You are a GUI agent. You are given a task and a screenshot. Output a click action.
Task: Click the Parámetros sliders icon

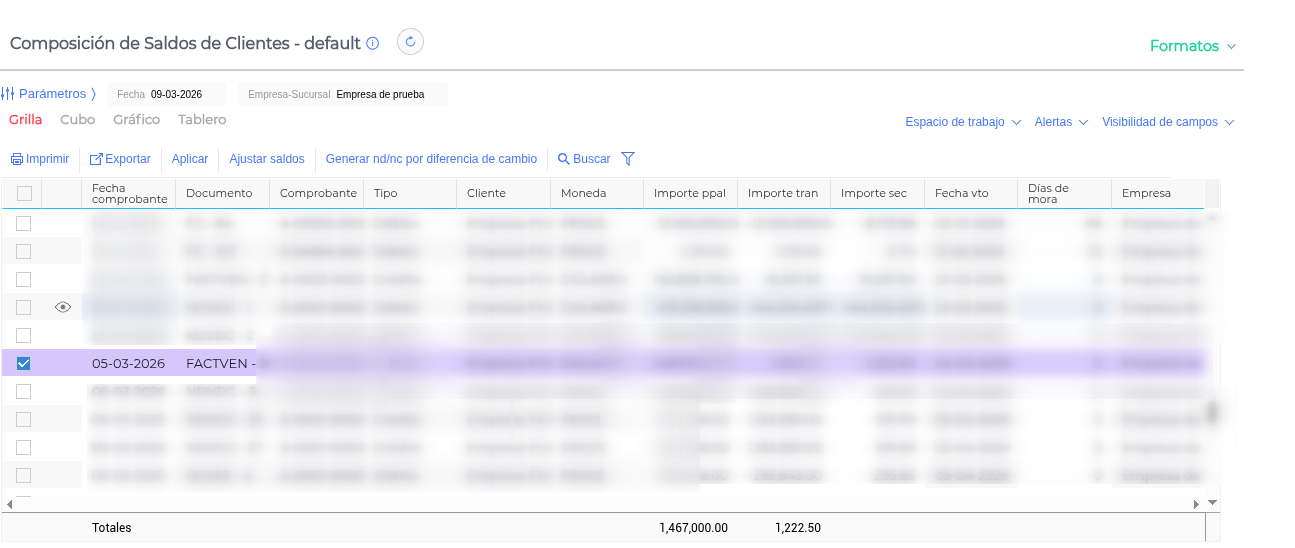click(8, 94)
